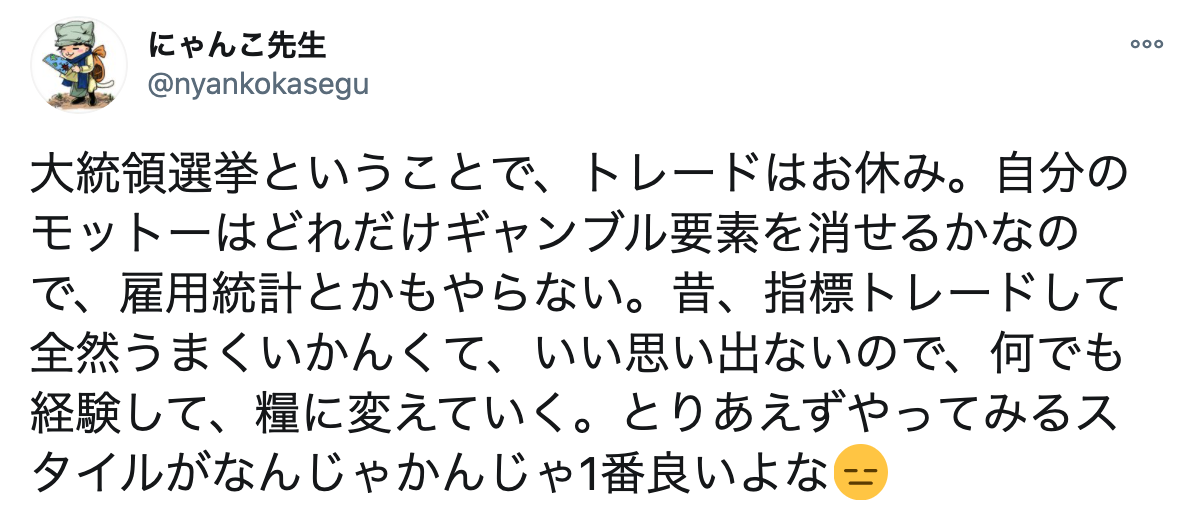Open the three-dot more options menu

[x=1145, y=44]
